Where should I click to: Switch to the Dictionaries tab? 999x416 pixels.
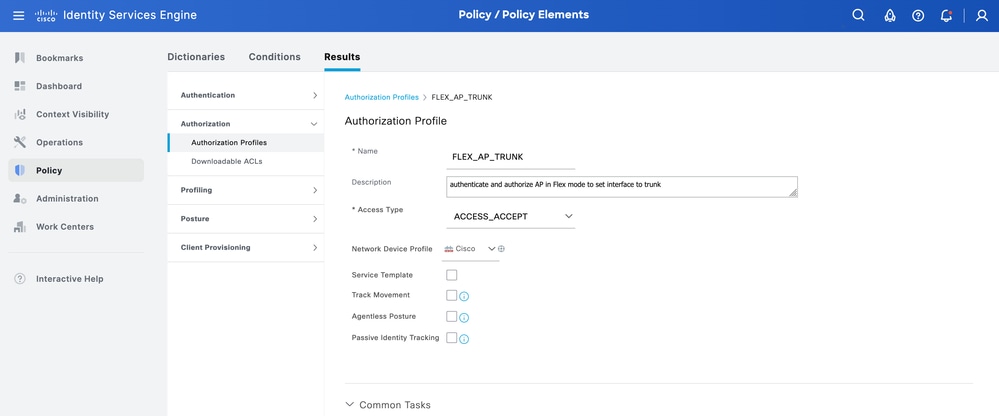click(x=196, y=57)
